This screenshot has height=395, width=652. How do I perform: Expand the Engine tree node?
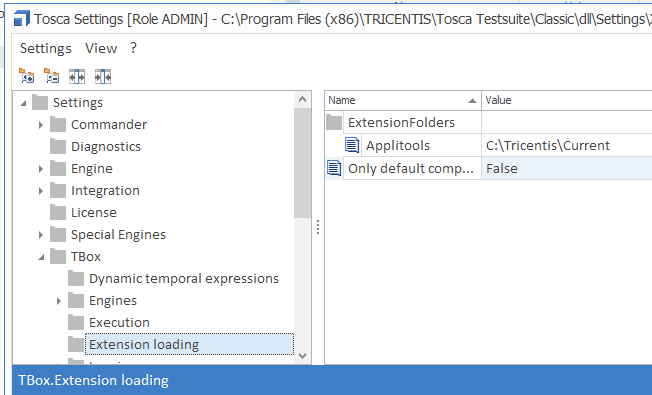(x=40, y=168)
